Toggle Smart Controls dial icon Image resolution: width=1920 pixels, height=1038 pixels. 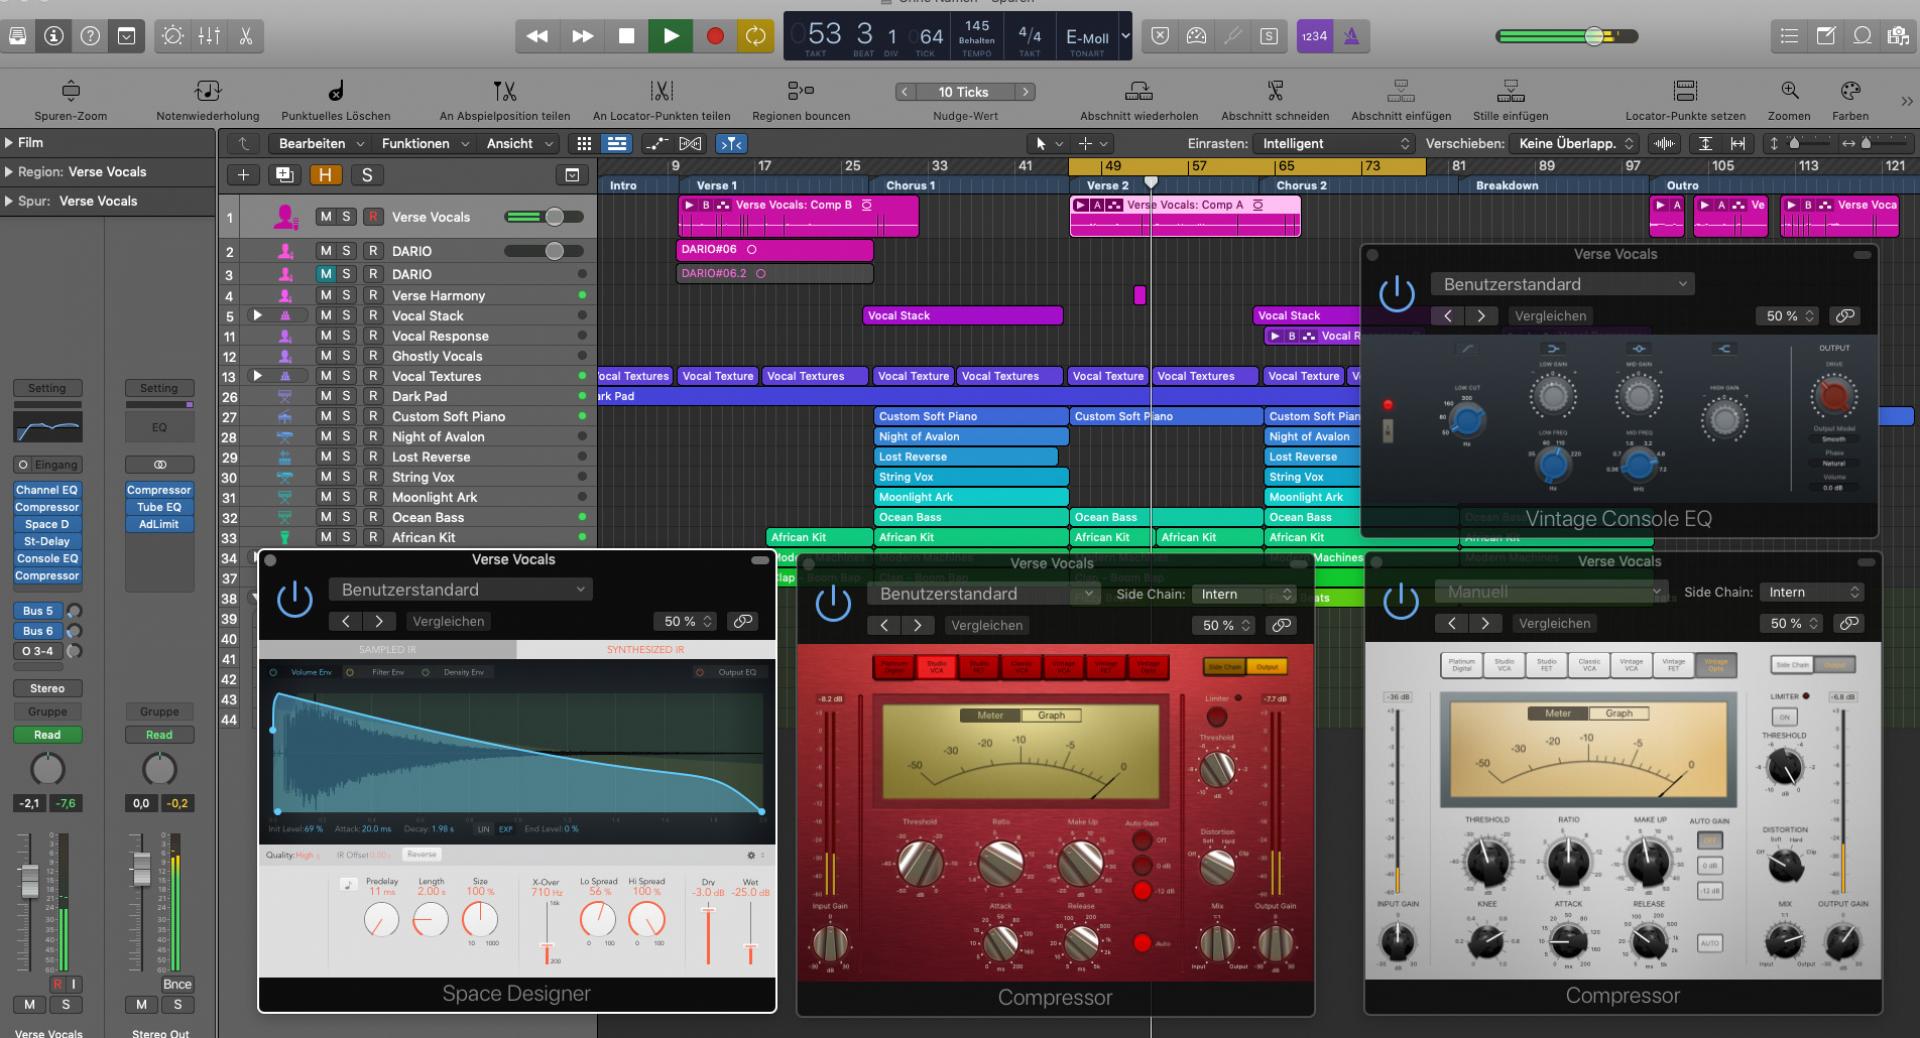click(x=173, y=36)
